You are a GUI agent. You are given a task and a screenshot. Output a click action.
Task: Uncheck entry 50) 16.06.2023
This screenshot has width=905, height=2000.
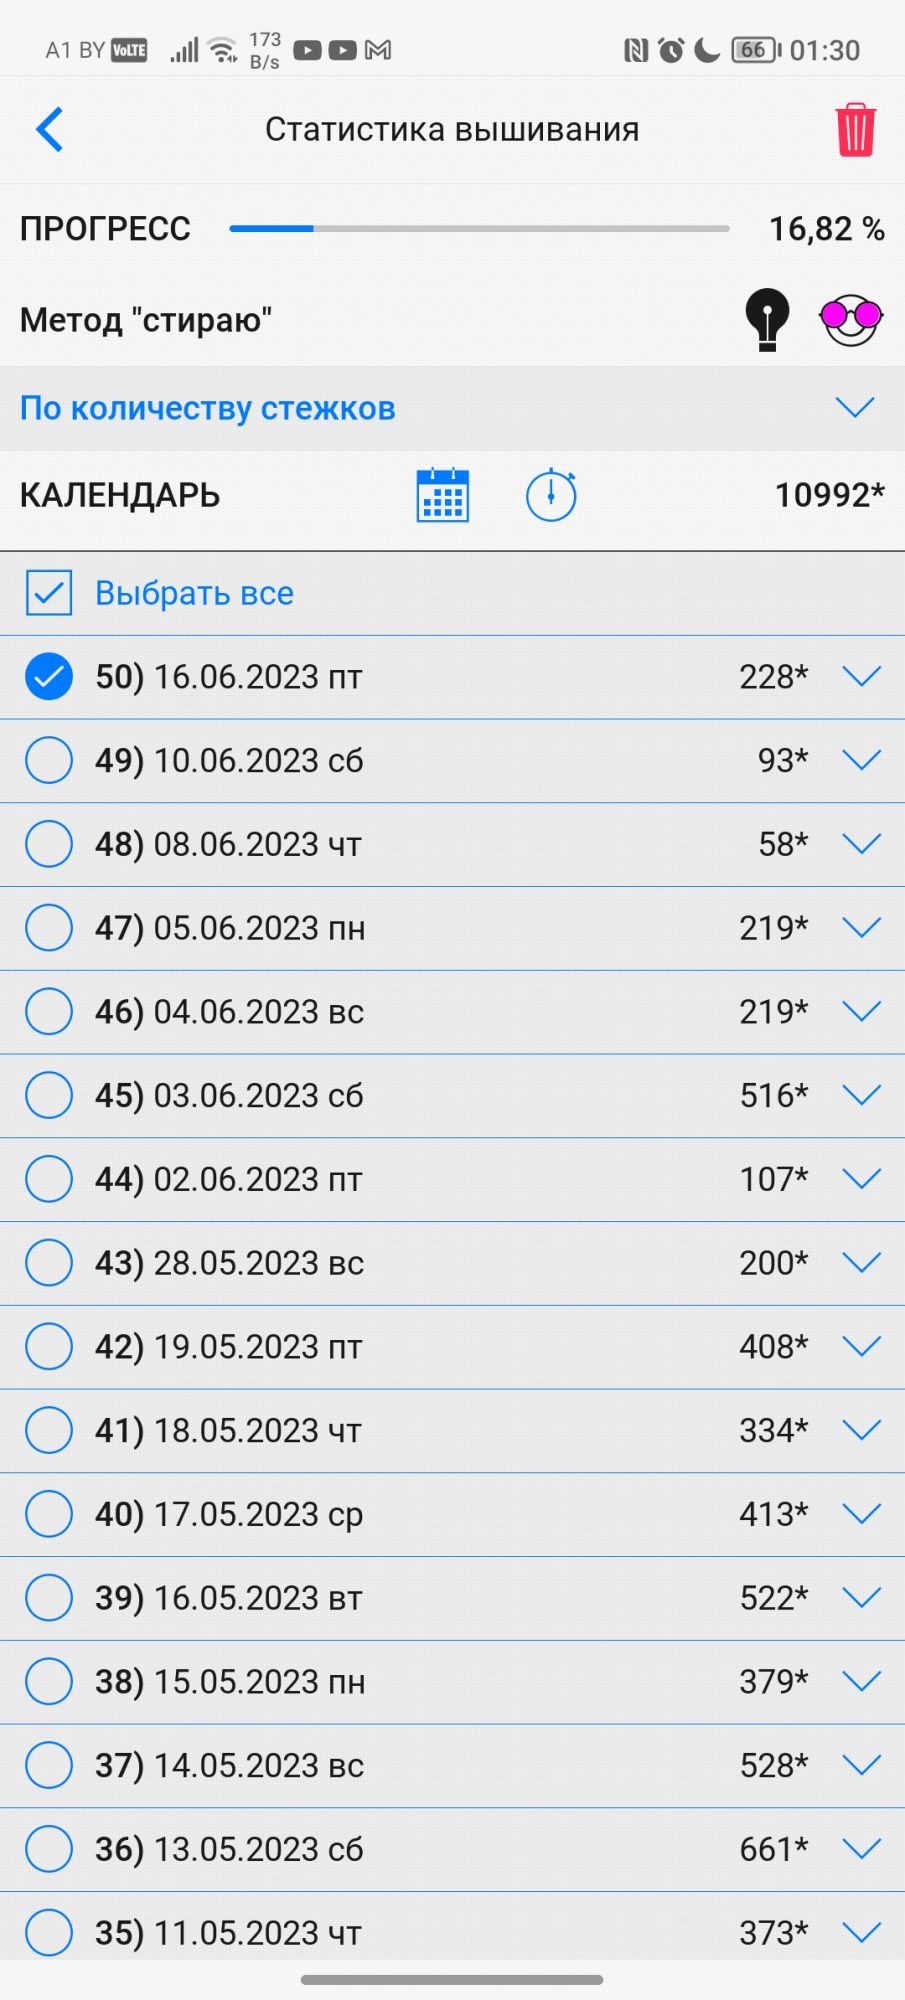point(49,677)
